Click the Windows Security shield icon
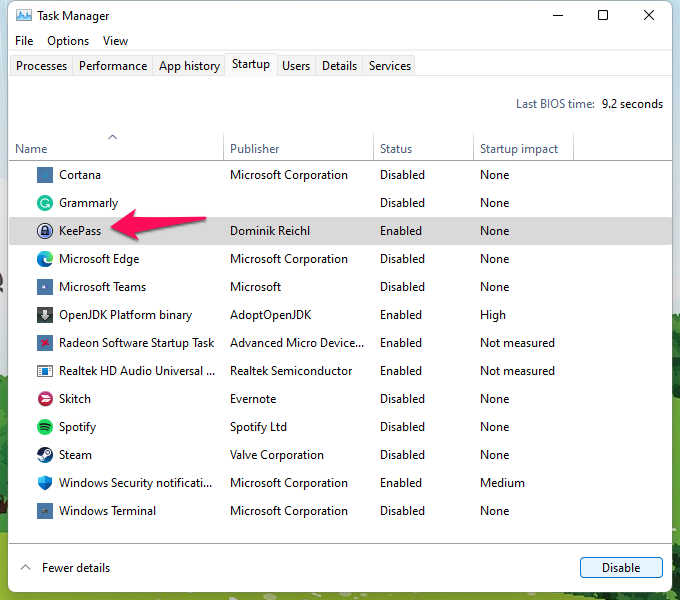 (x=45, y=483)
